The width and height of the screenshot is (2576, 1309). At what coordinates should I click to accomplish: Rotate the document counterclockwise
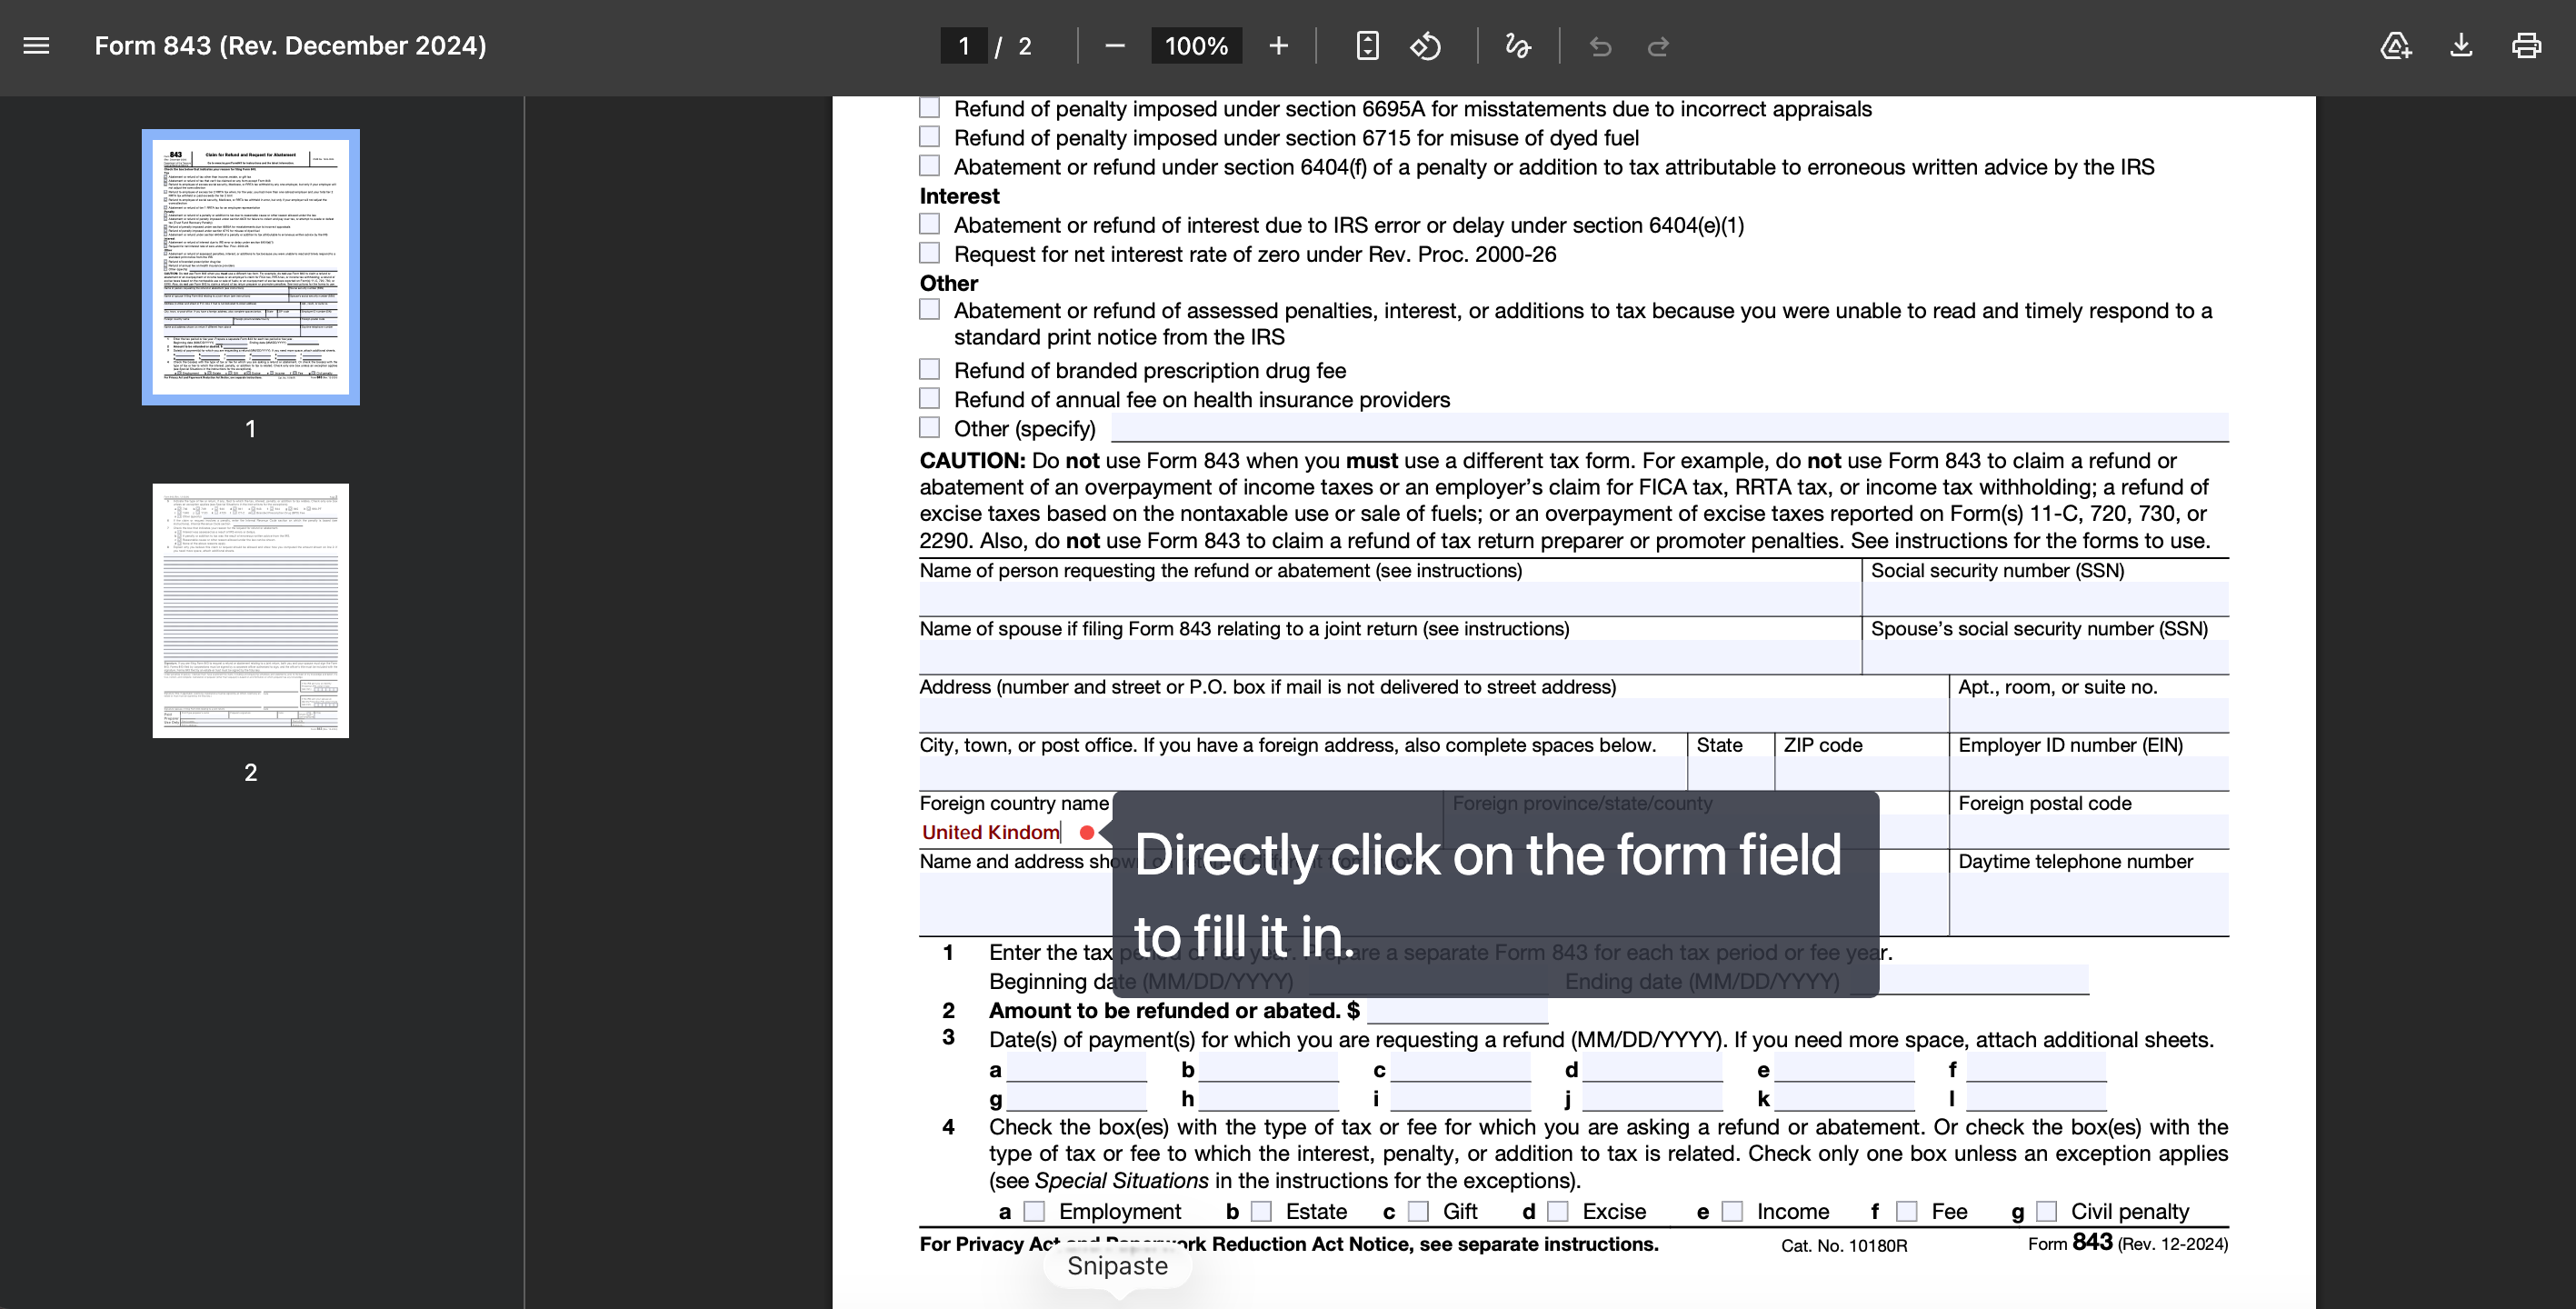point(1426,46)
